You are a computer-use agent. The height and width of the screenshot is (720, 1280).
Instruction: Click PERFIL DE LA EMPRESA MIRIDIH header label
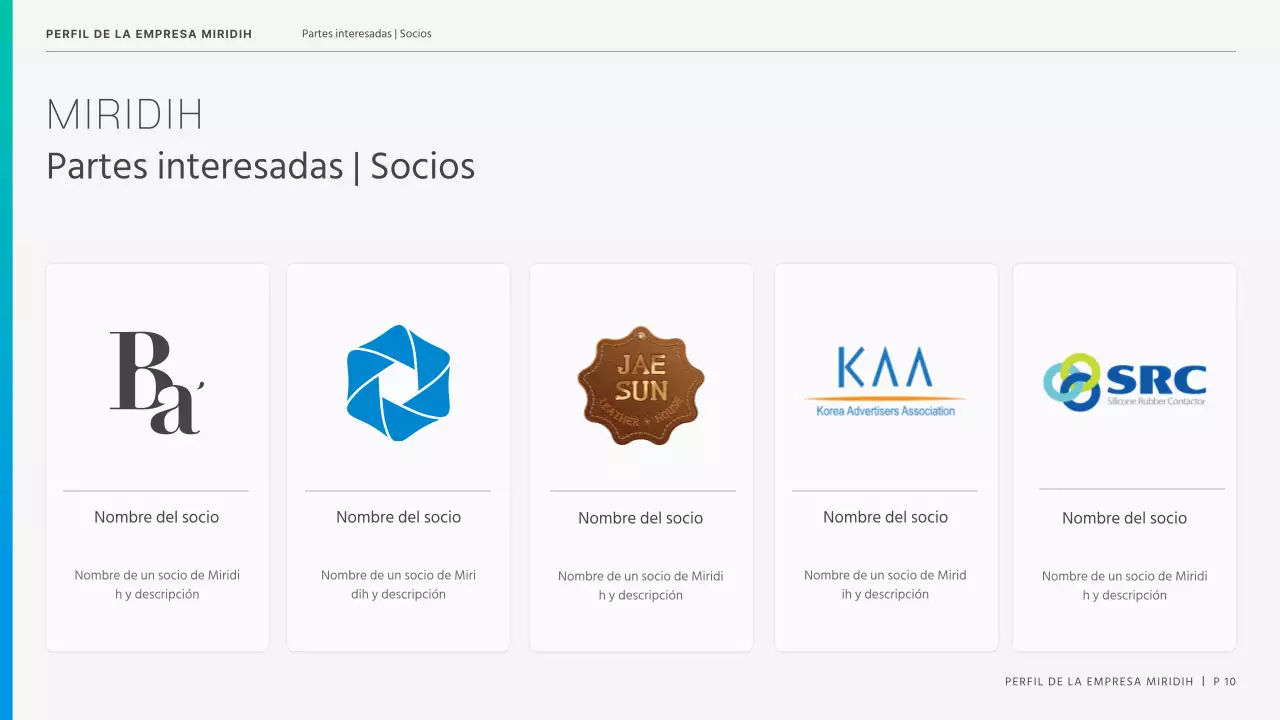click(149, 33)
